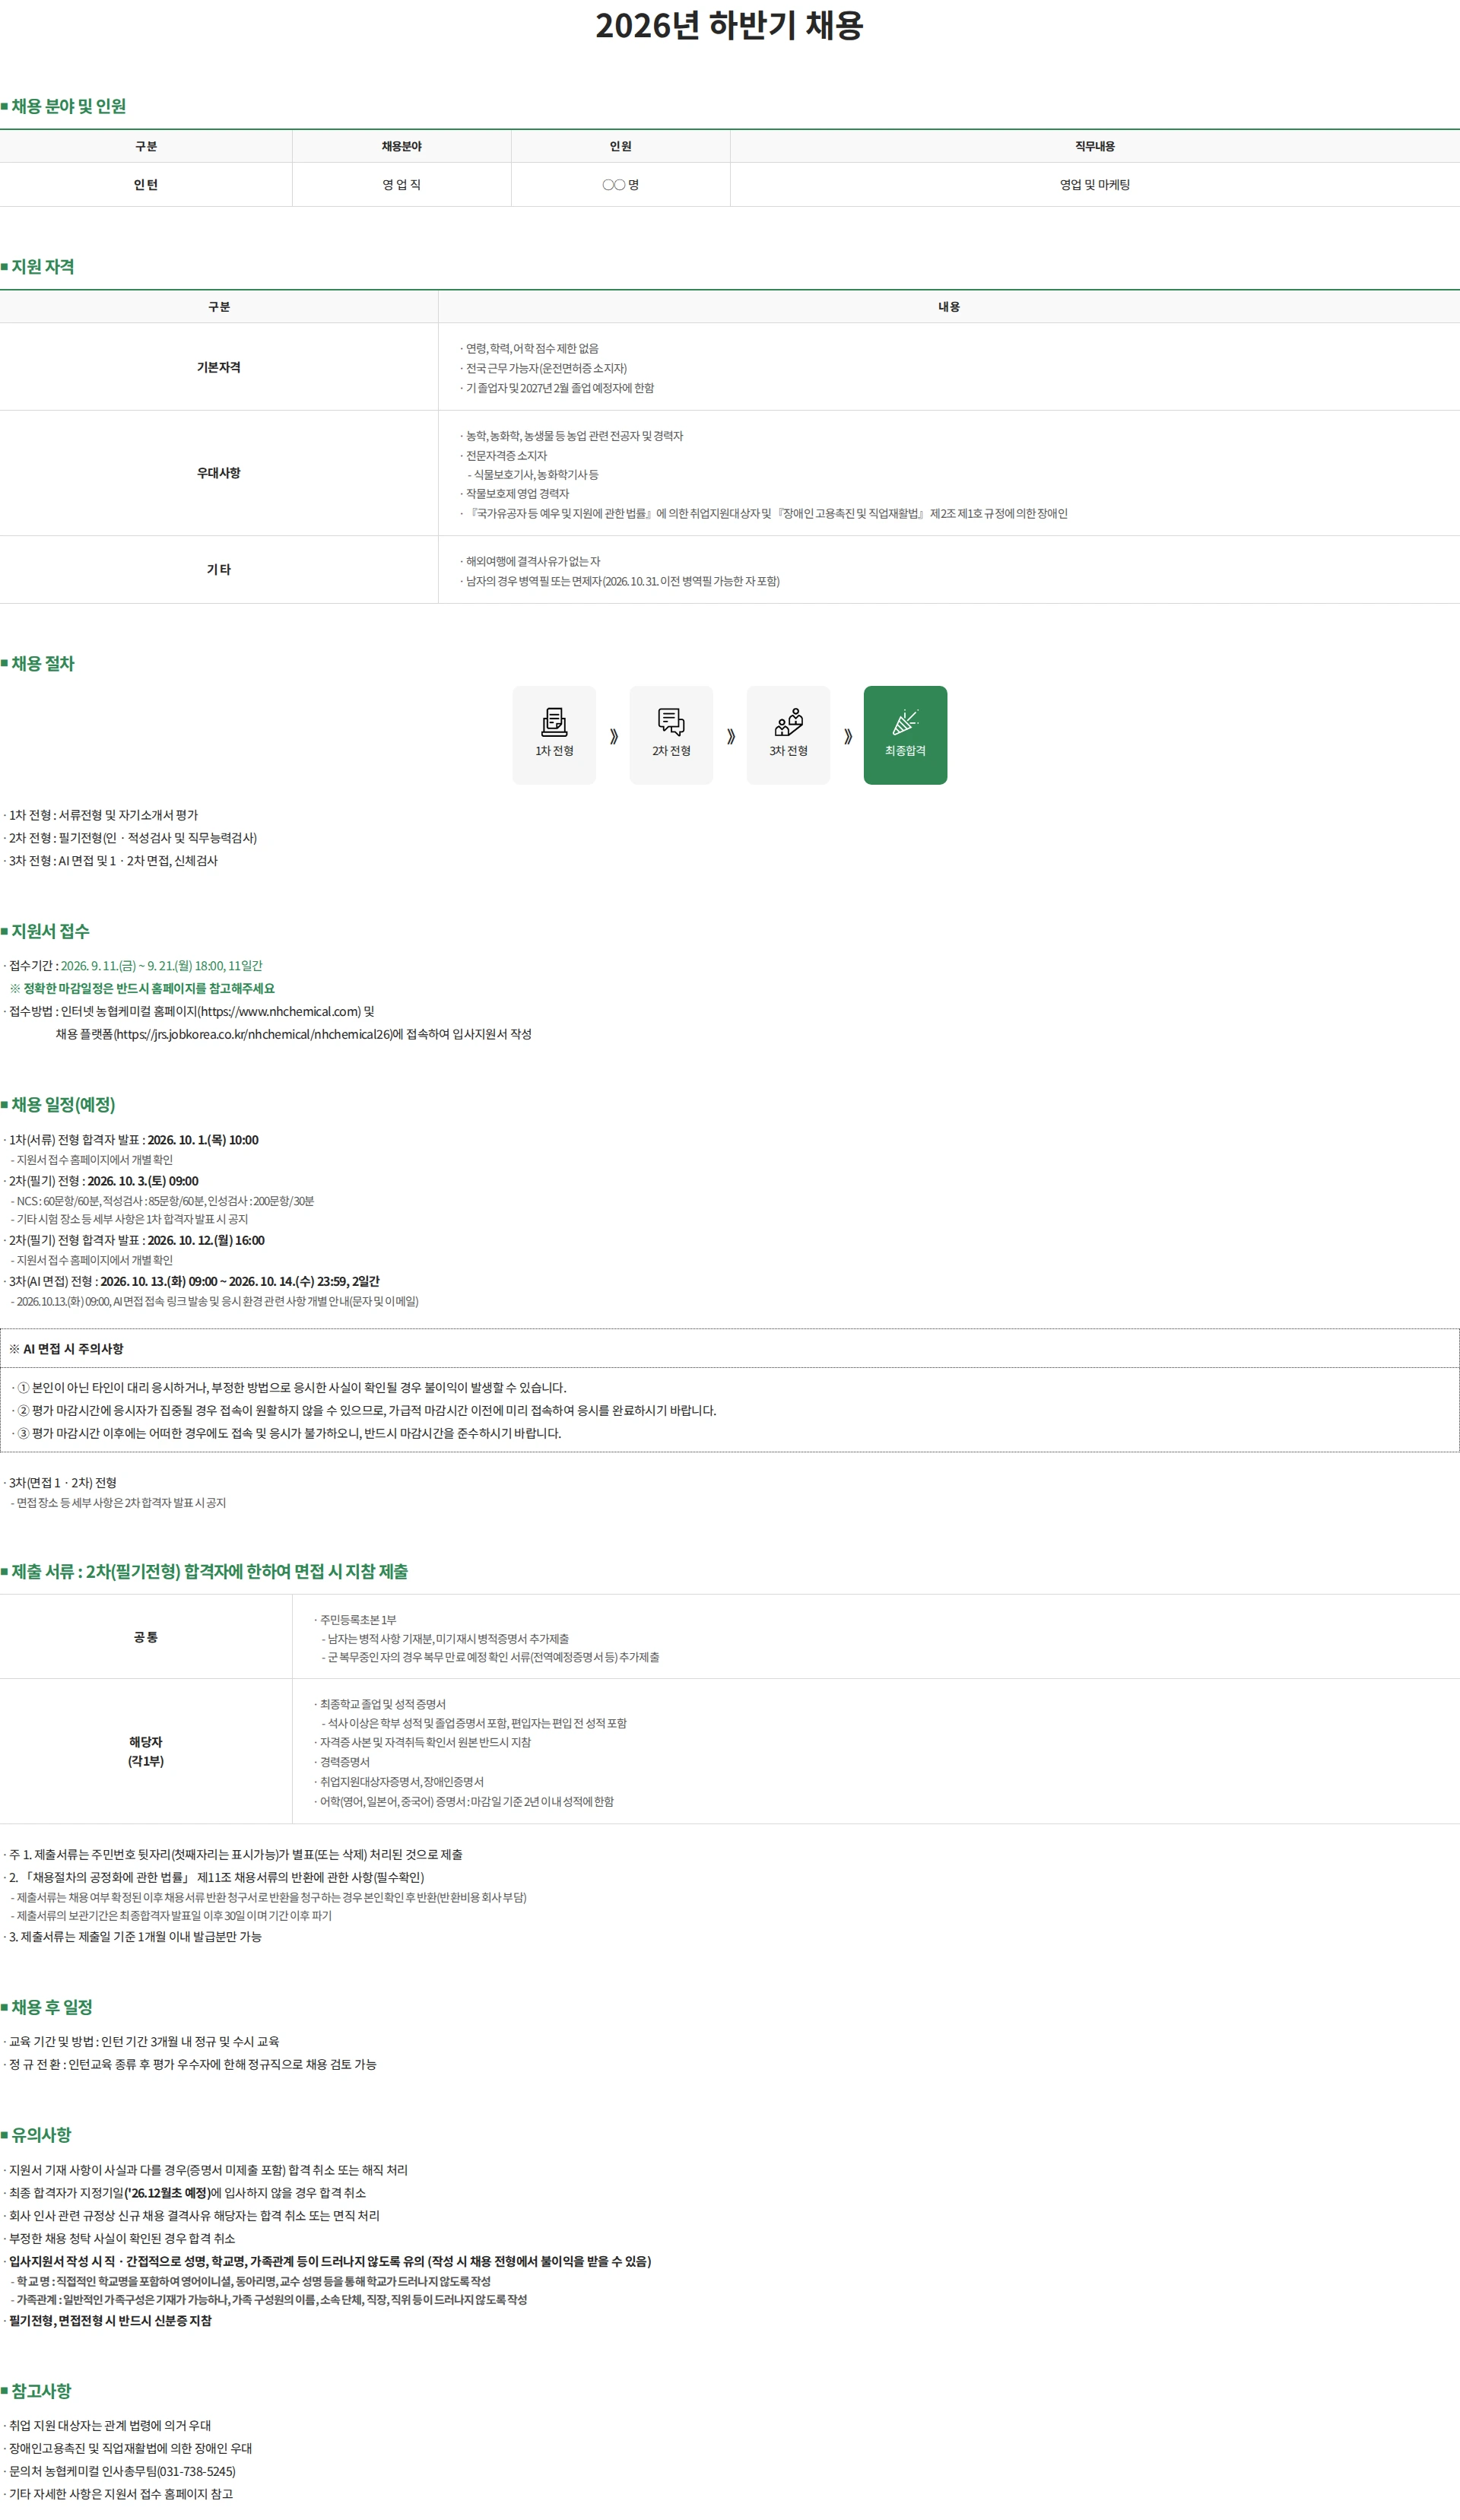Click the 기타 row label
The height and width of the screenshot is (2520, 1460).
(x=219, y=569)
